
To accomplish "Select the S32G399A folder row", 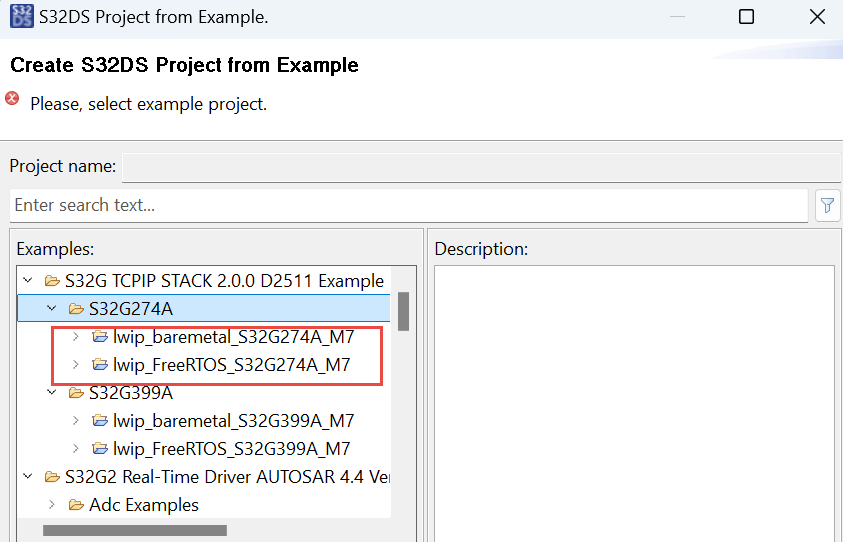I will 131,393.
